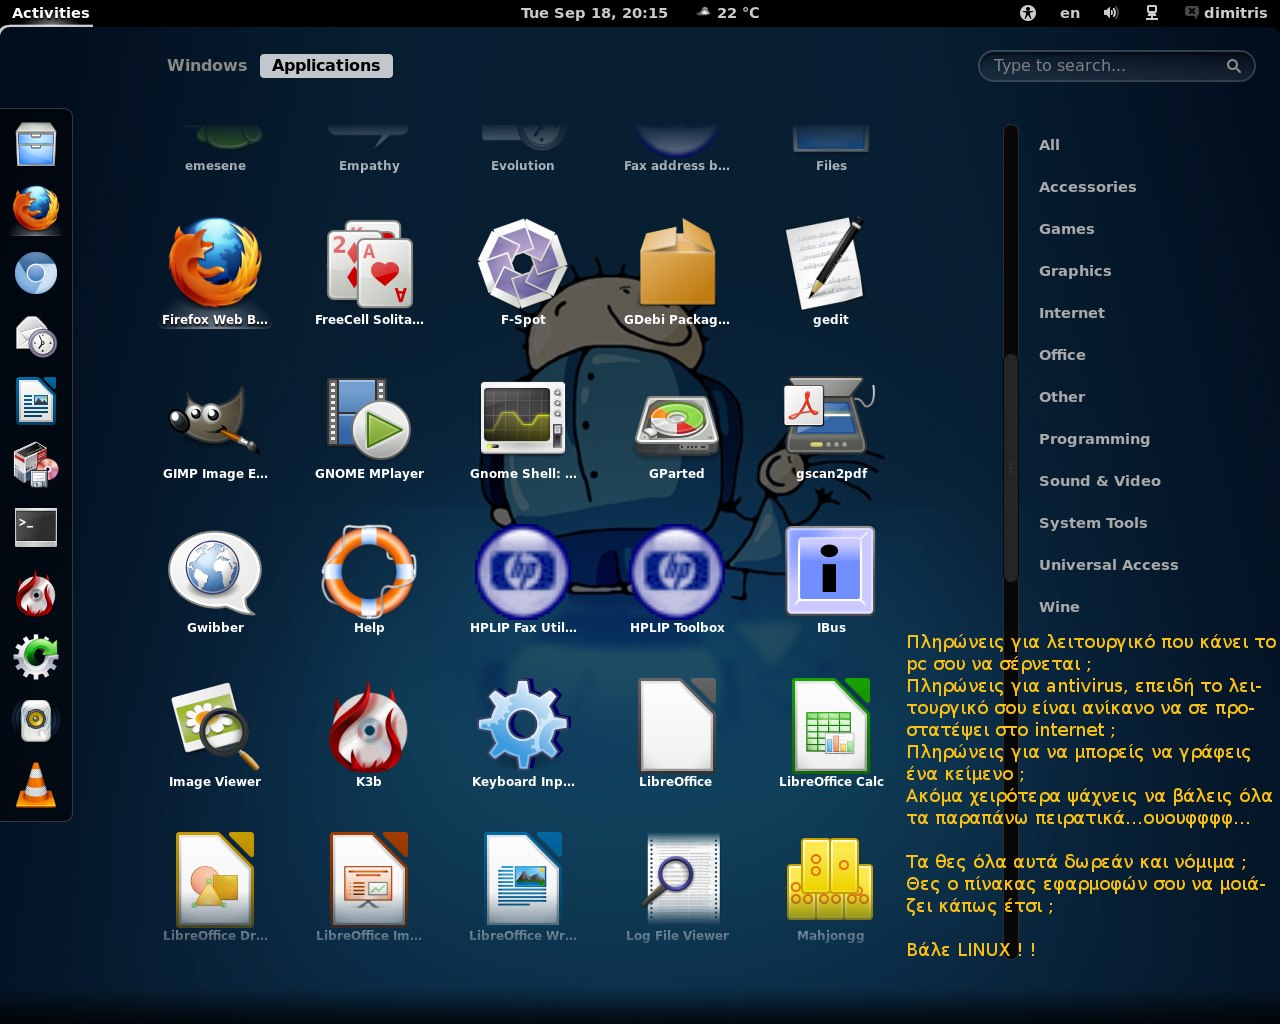Open the dimitris user menu

1226,13
